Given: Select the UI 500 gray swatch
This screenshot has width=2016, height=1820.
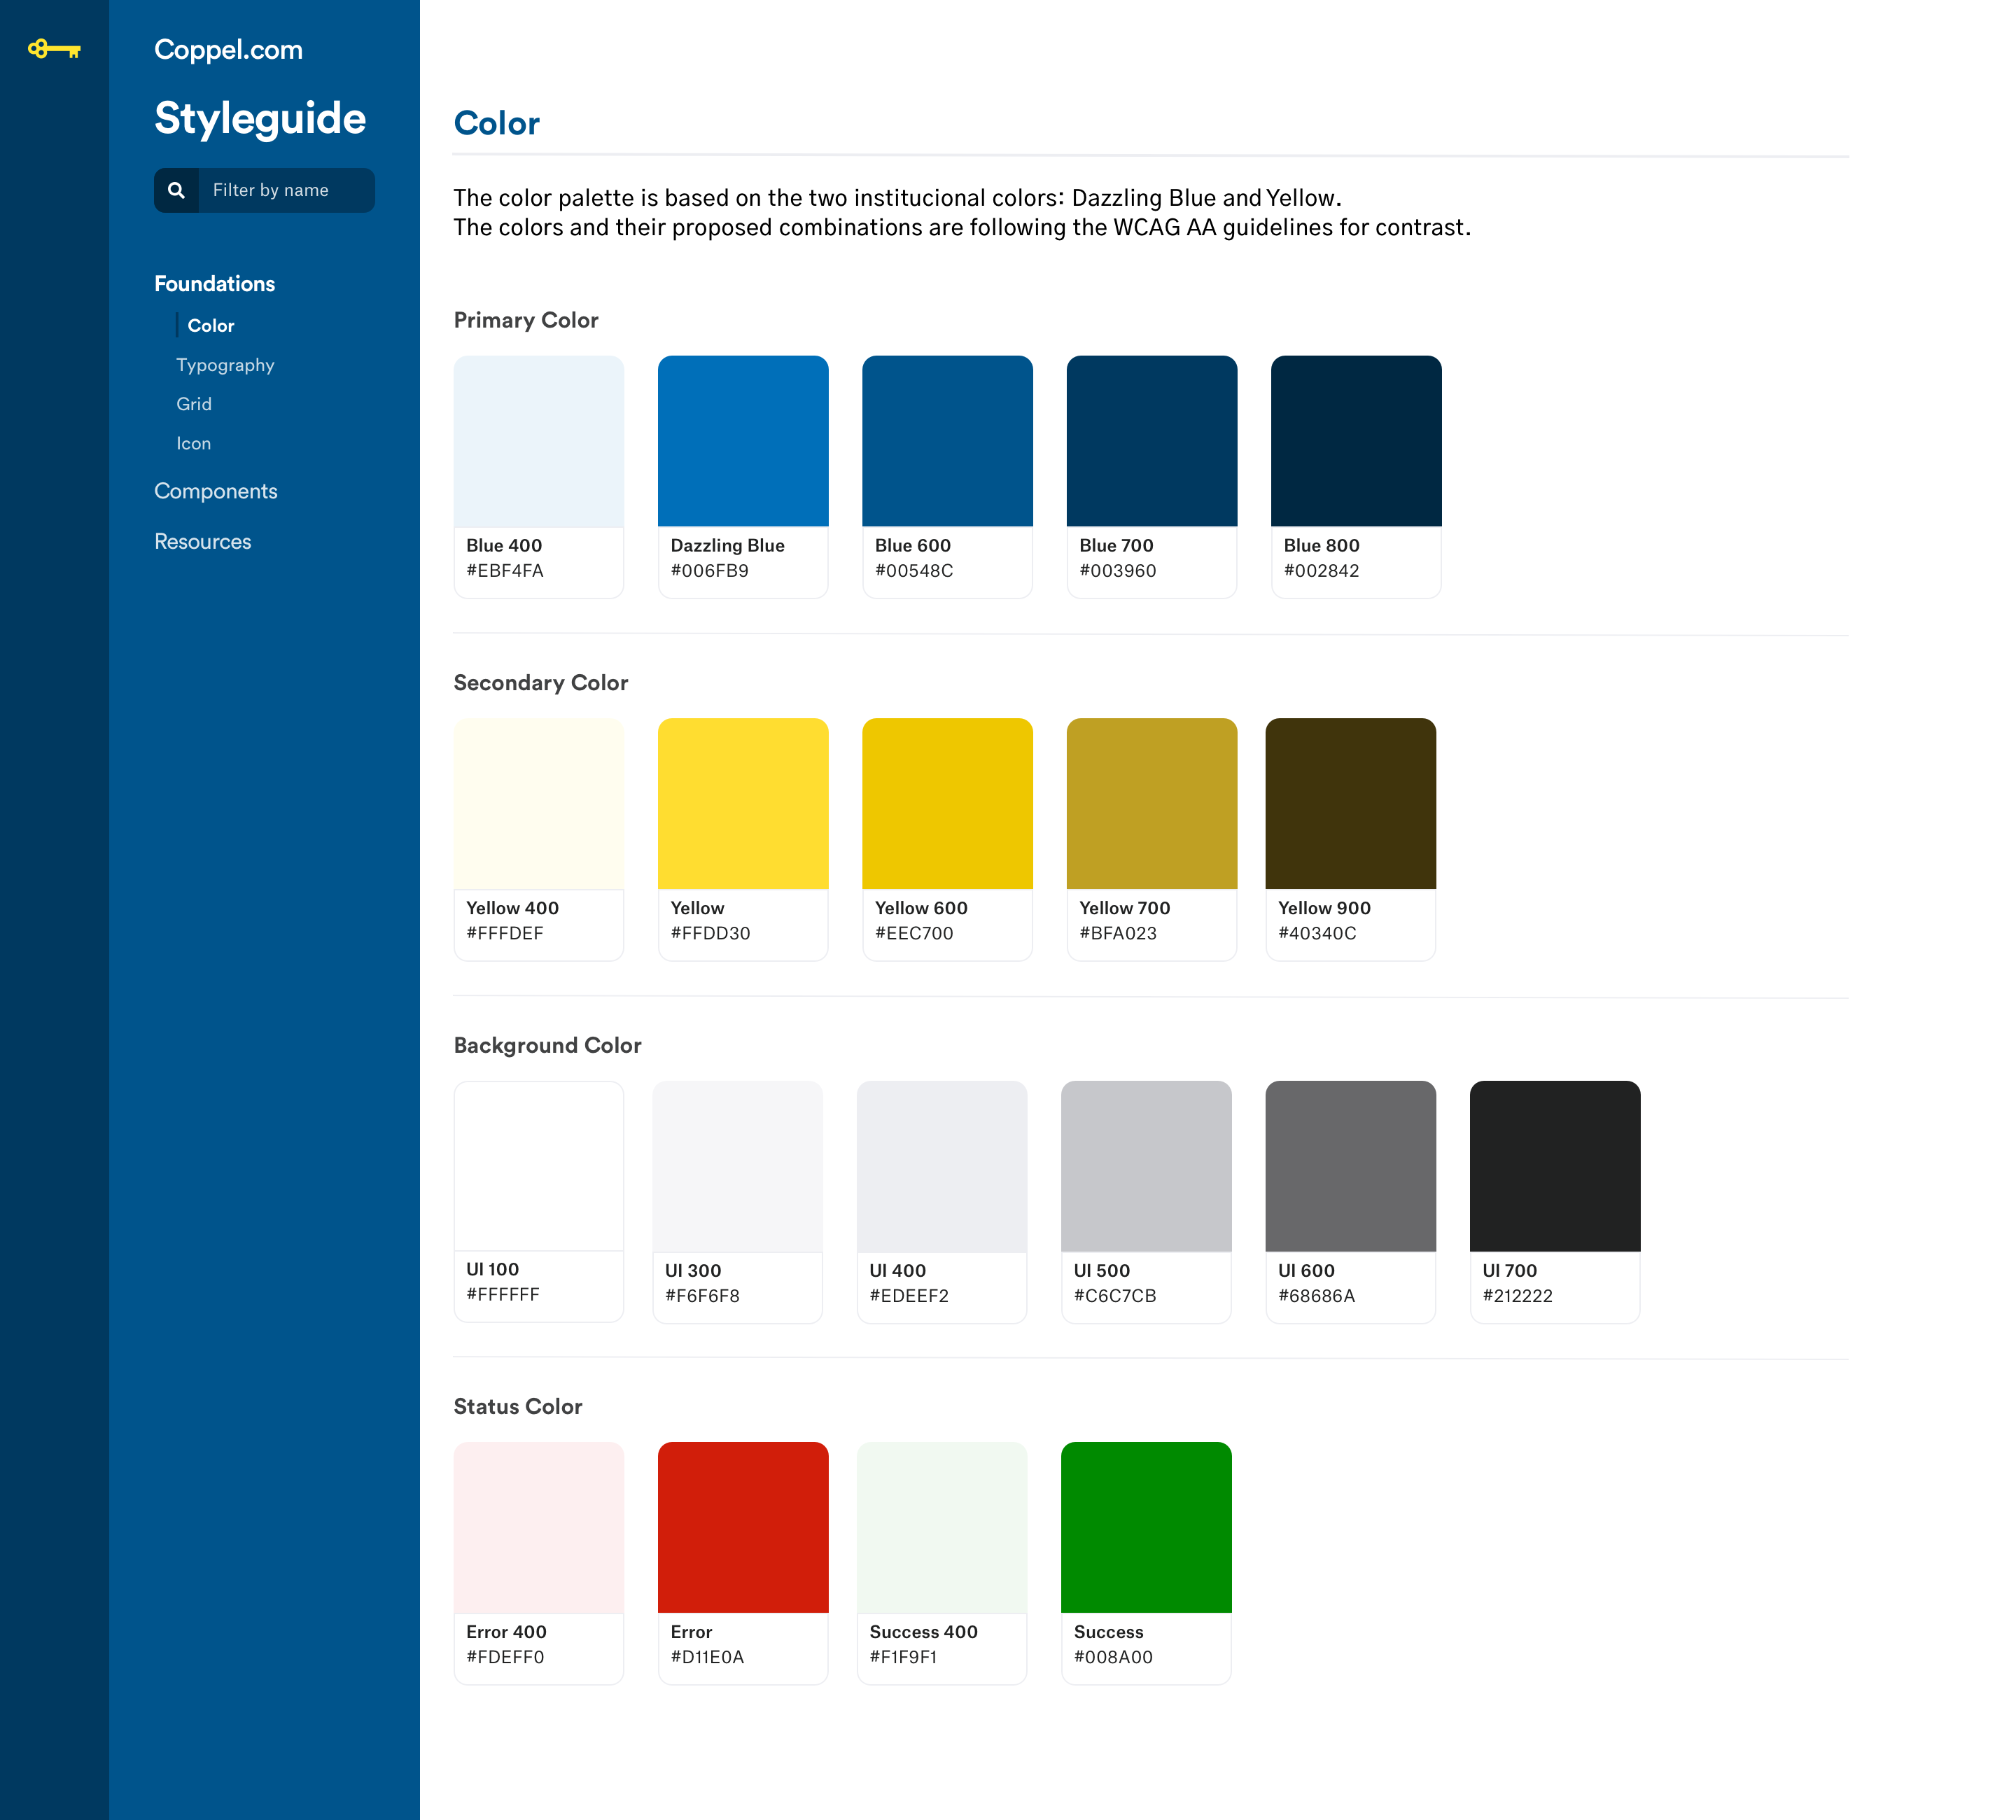Looking at the screenshot, I should tap(1145, 1166).
